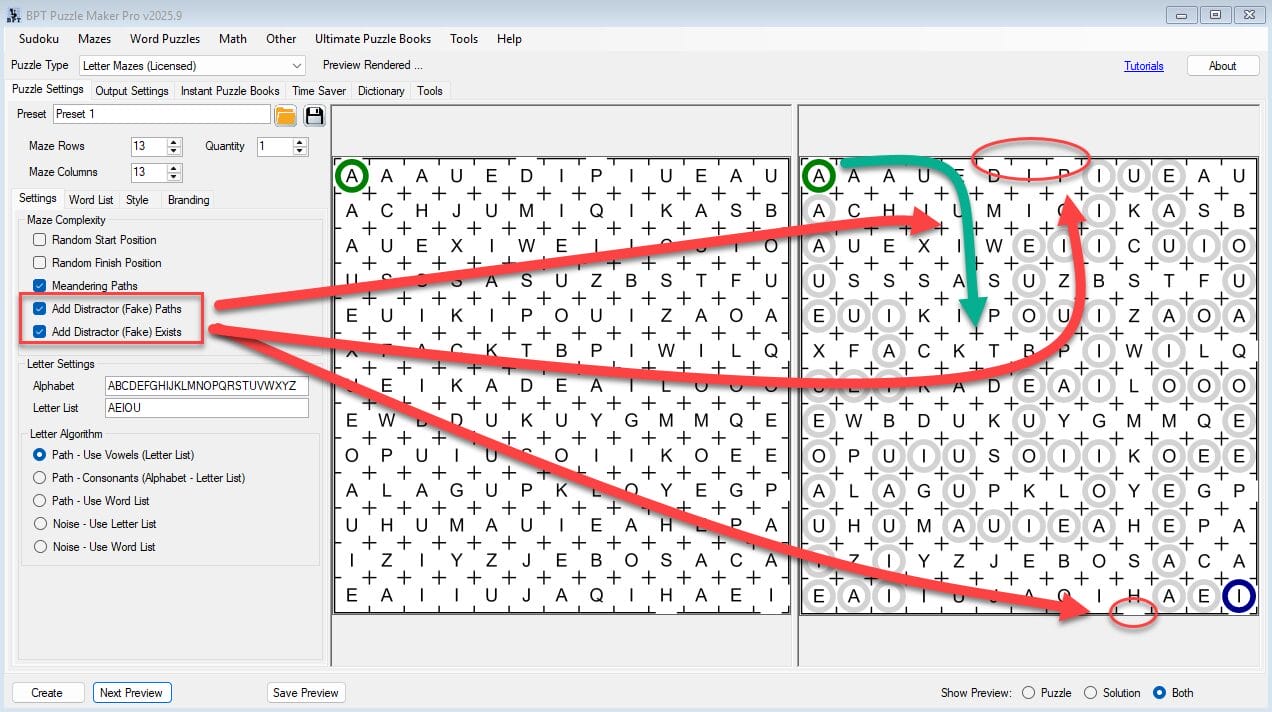Switch to the Output Settings tab

tap(132, 91)
